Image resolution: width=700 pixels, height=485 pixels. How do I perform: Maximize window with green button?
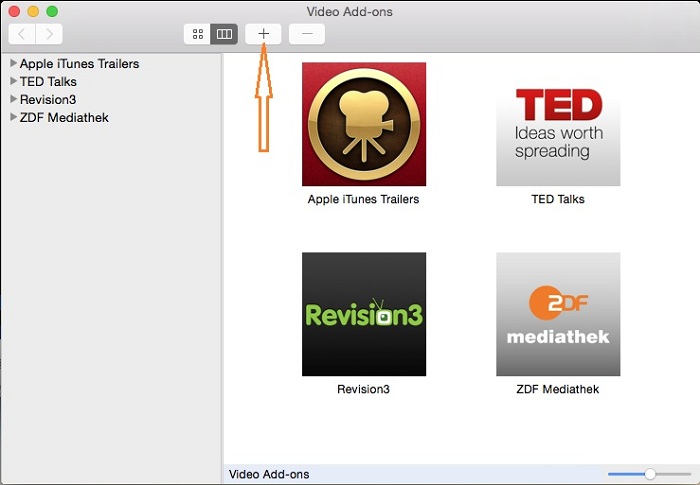[x=52, y=11]
